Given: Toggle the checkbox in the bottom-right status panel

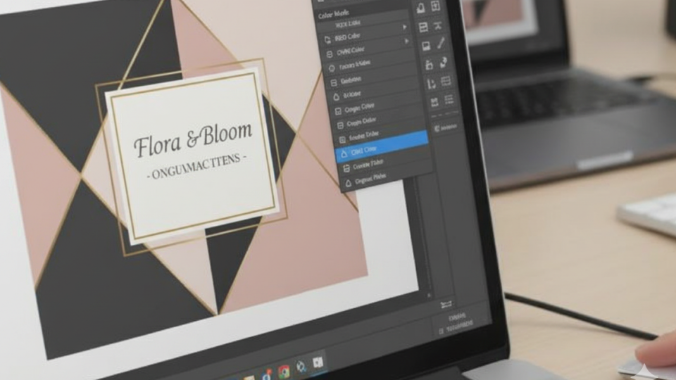Looking at the screenshot, I should 441,331.
